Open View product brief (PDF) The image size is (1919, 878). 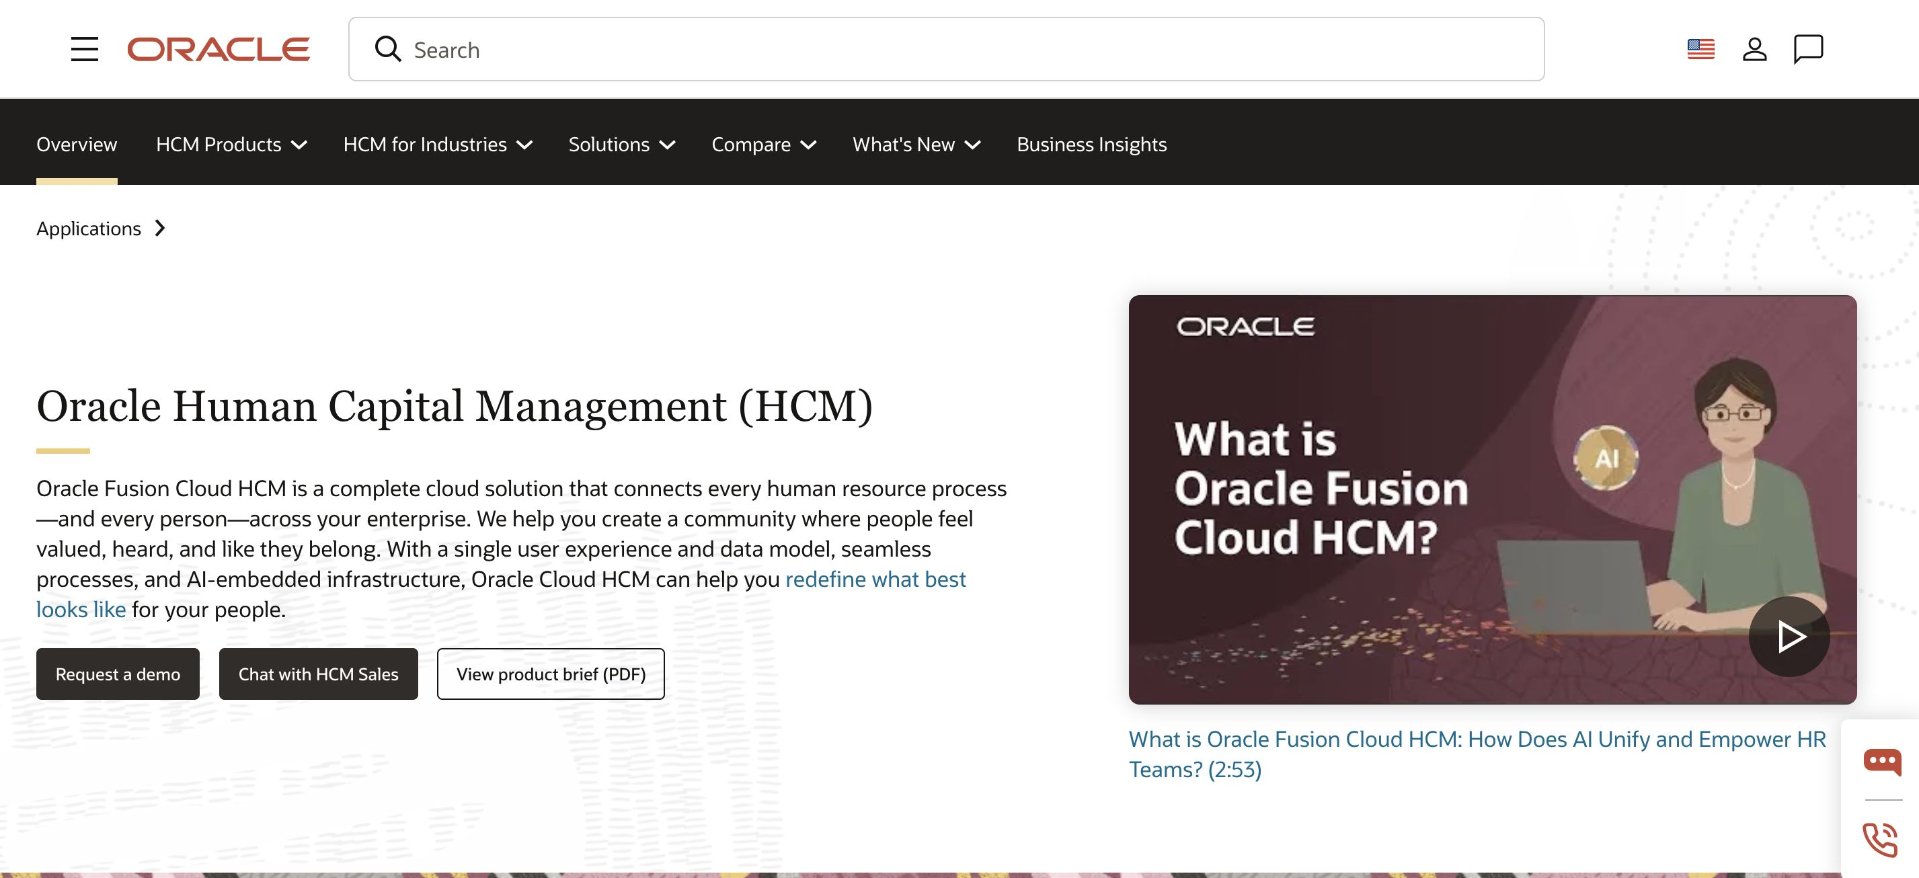(551, 674)
